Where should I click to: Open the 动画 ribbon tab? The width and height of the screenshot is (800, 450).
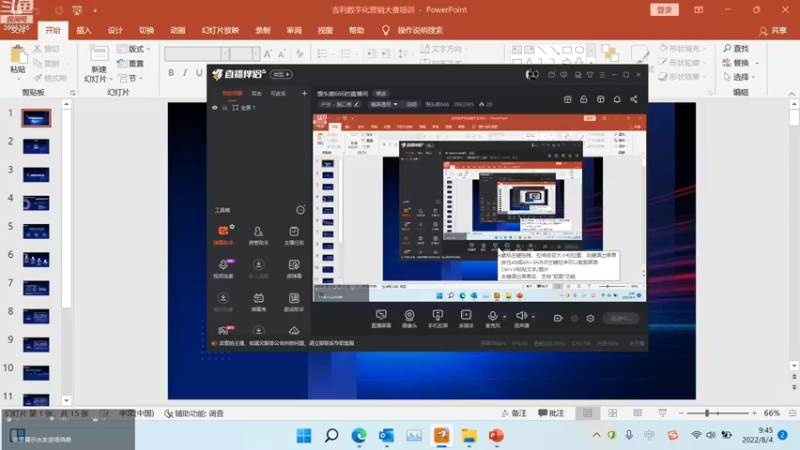178,31
